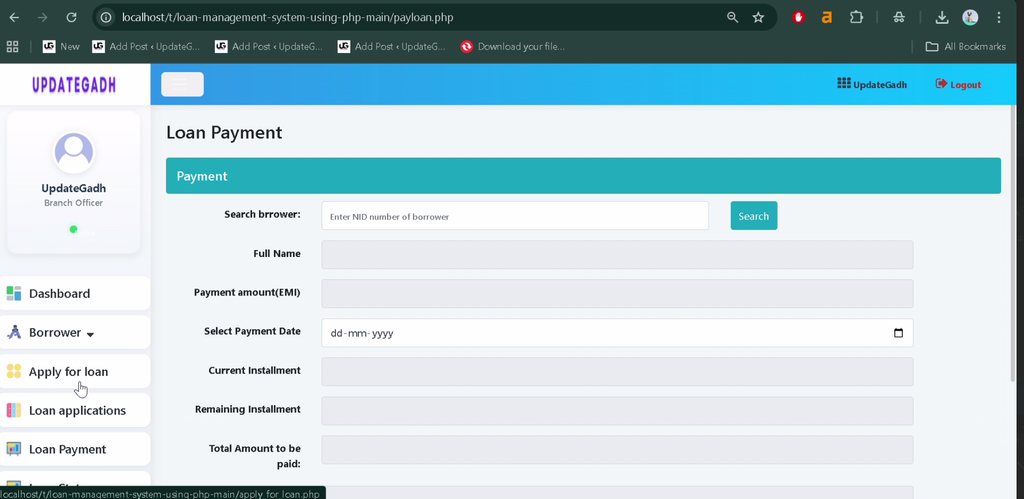Screen dimensions: 1024x499
Task: Click the Loan Payment sidebar icon
Action: point(14,449)
